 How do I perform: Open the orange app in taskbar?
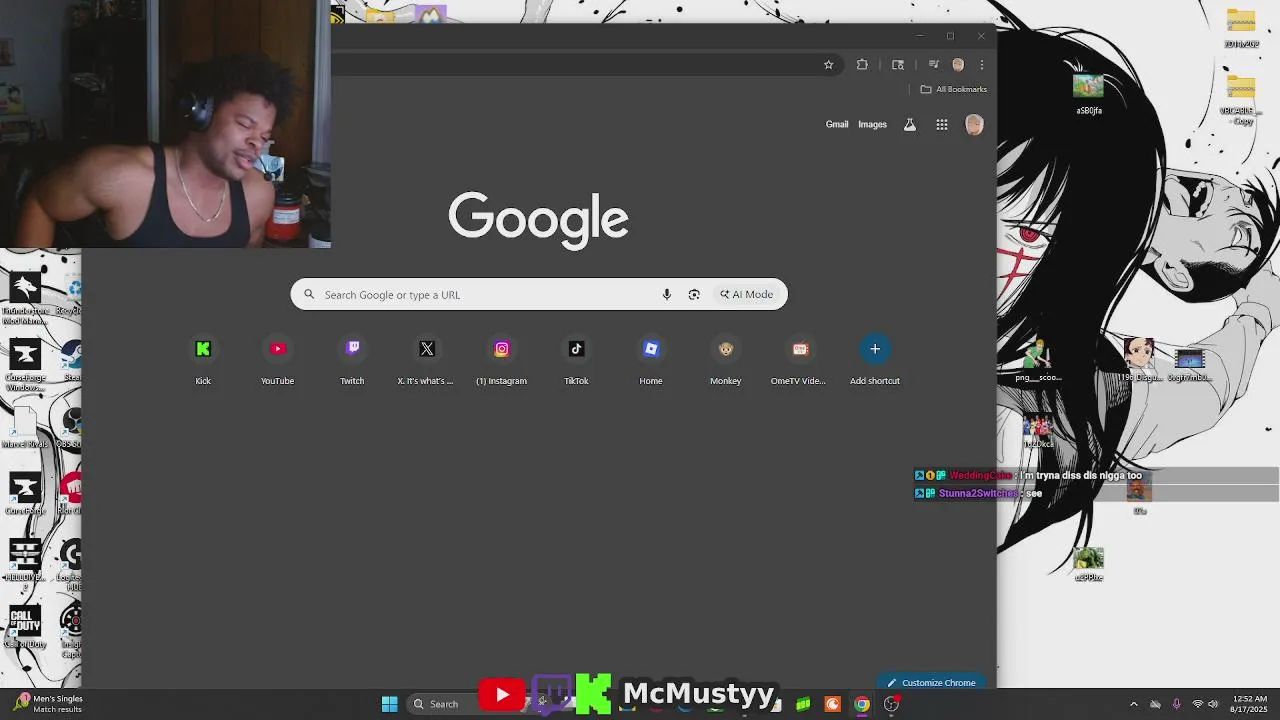click(832, 704)
